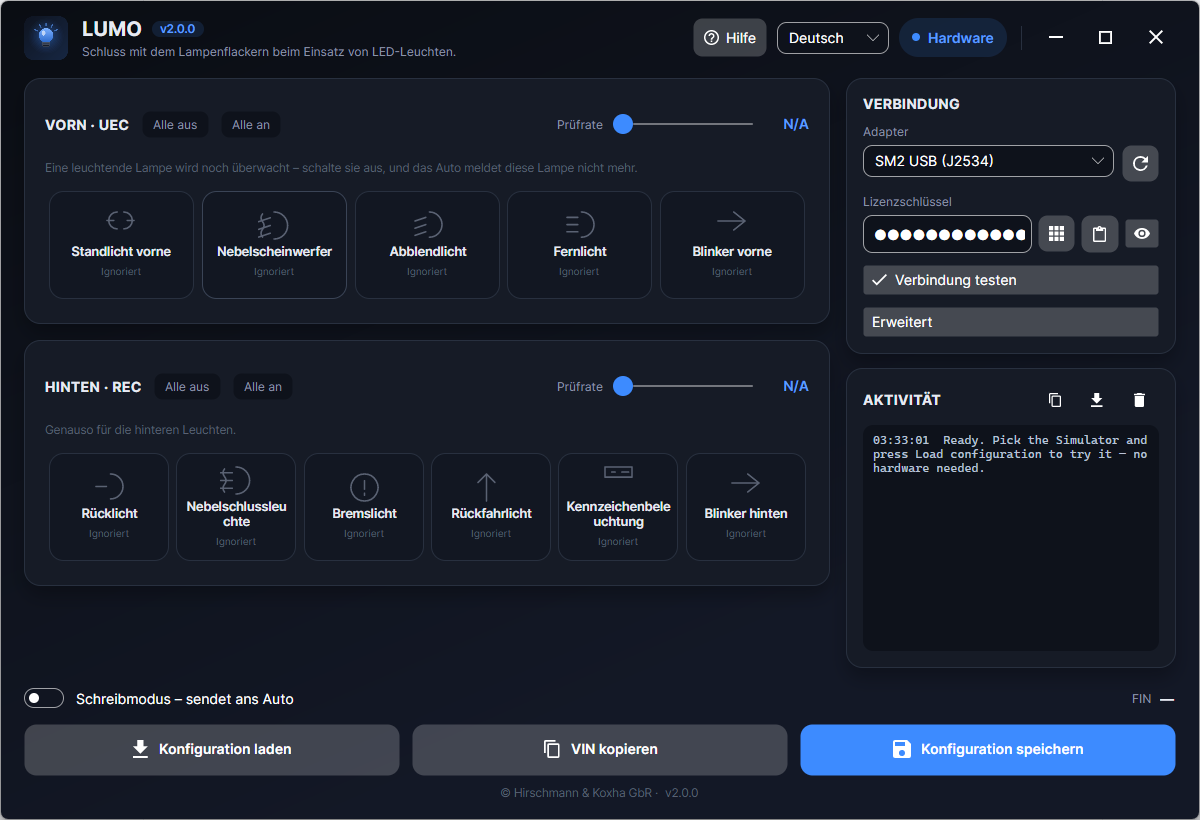The image size is (1200, 820).
Task: Paste license key from clipboard icon
Action: click(1100, 234)
